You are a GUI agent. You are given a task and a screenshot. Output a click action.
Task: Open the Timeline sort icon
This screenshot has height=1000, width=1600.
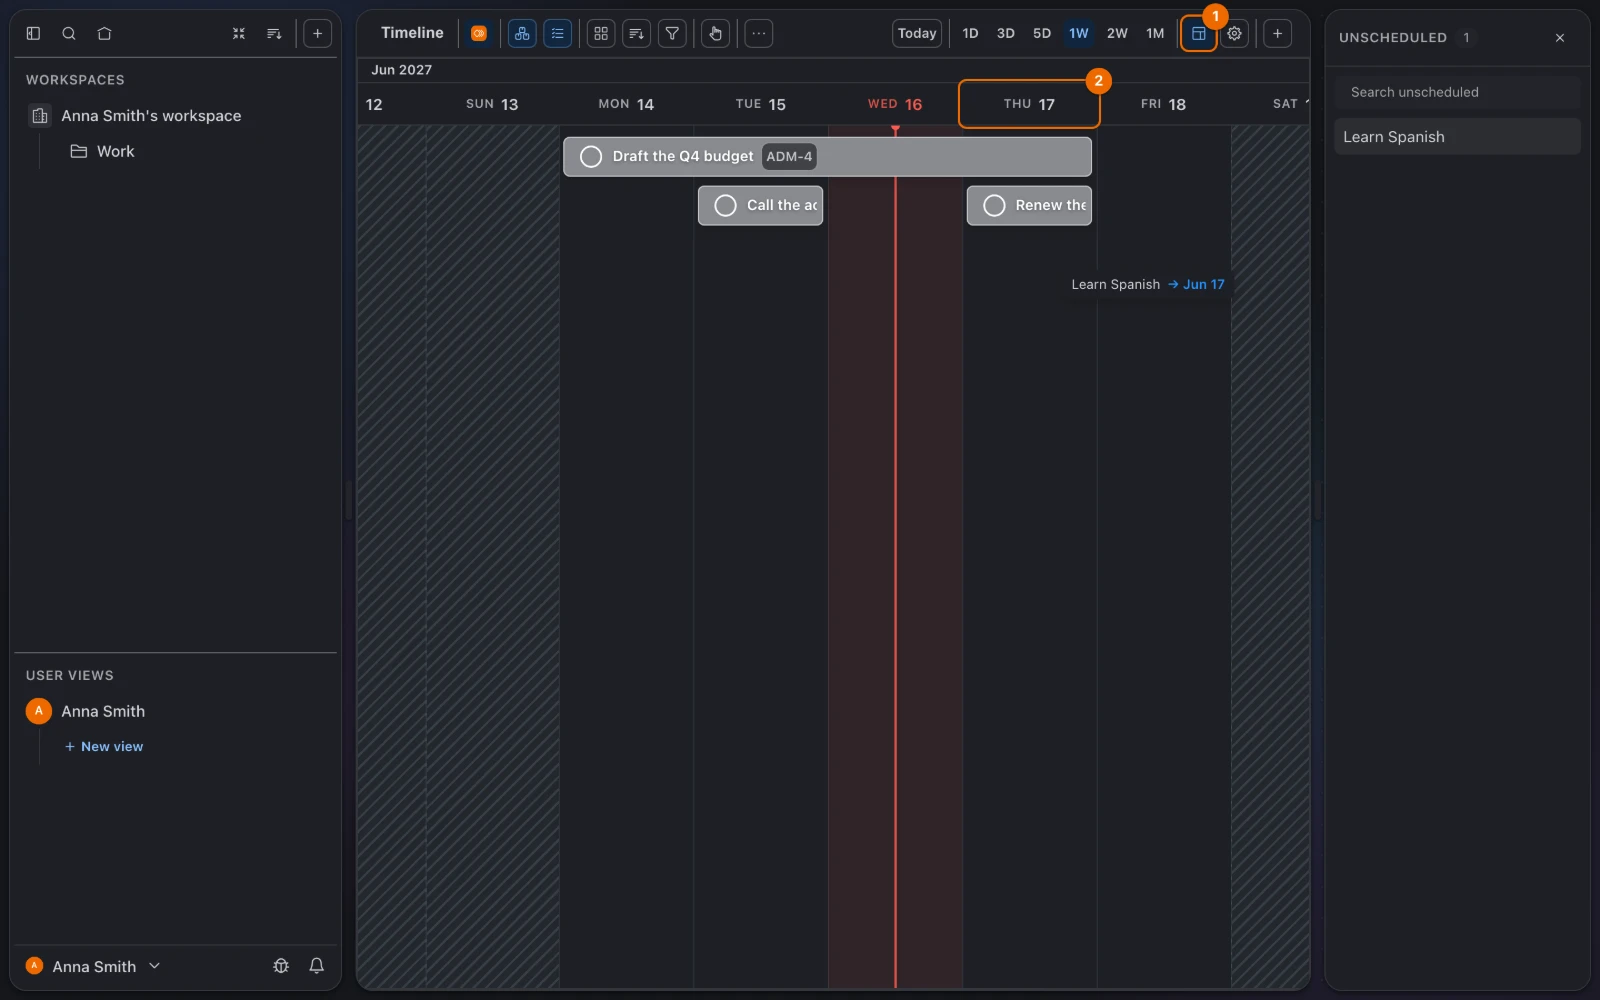point(636,33)
